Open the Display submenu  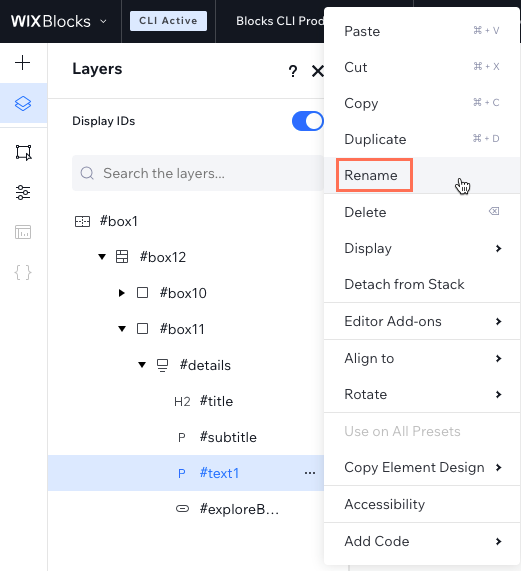pyautogui.click(x=422, y=248)
